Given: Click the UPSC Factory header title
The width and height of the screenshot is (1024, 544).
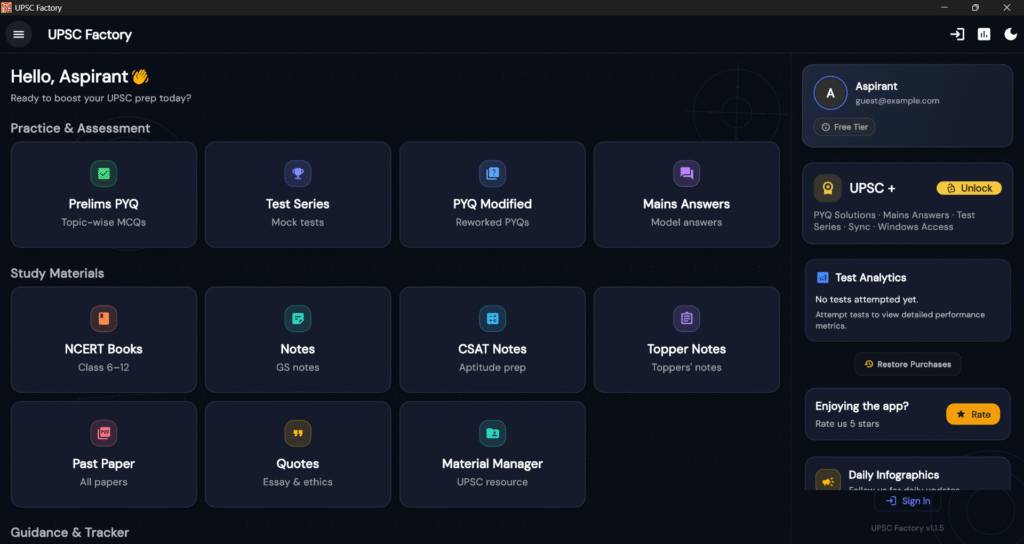Looking at the screenshot, I should [x=89, y=35].
